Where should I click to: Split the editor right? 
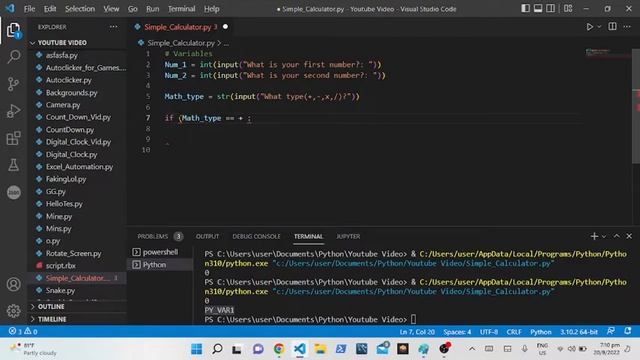pyautogui.click(x=612, y=27)
